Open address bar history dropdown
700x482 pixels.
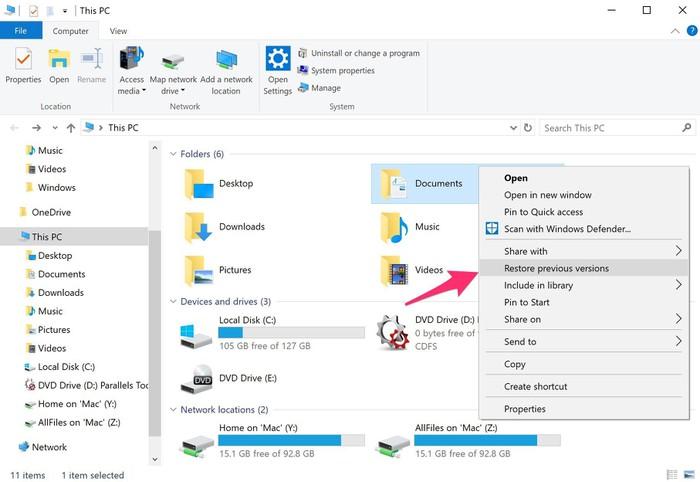[513, 128]
